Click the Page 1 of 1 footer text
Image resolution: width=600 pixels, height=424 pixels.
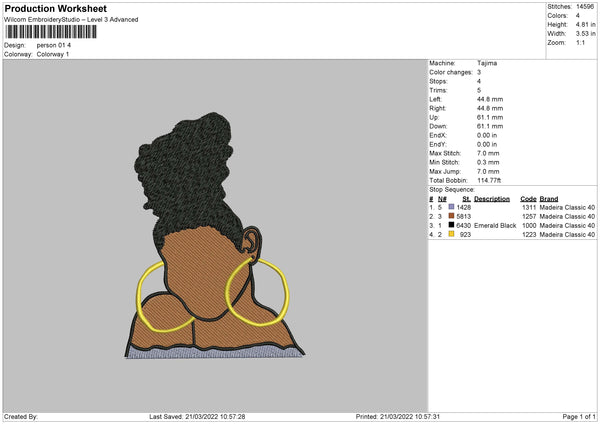[579, 416]
